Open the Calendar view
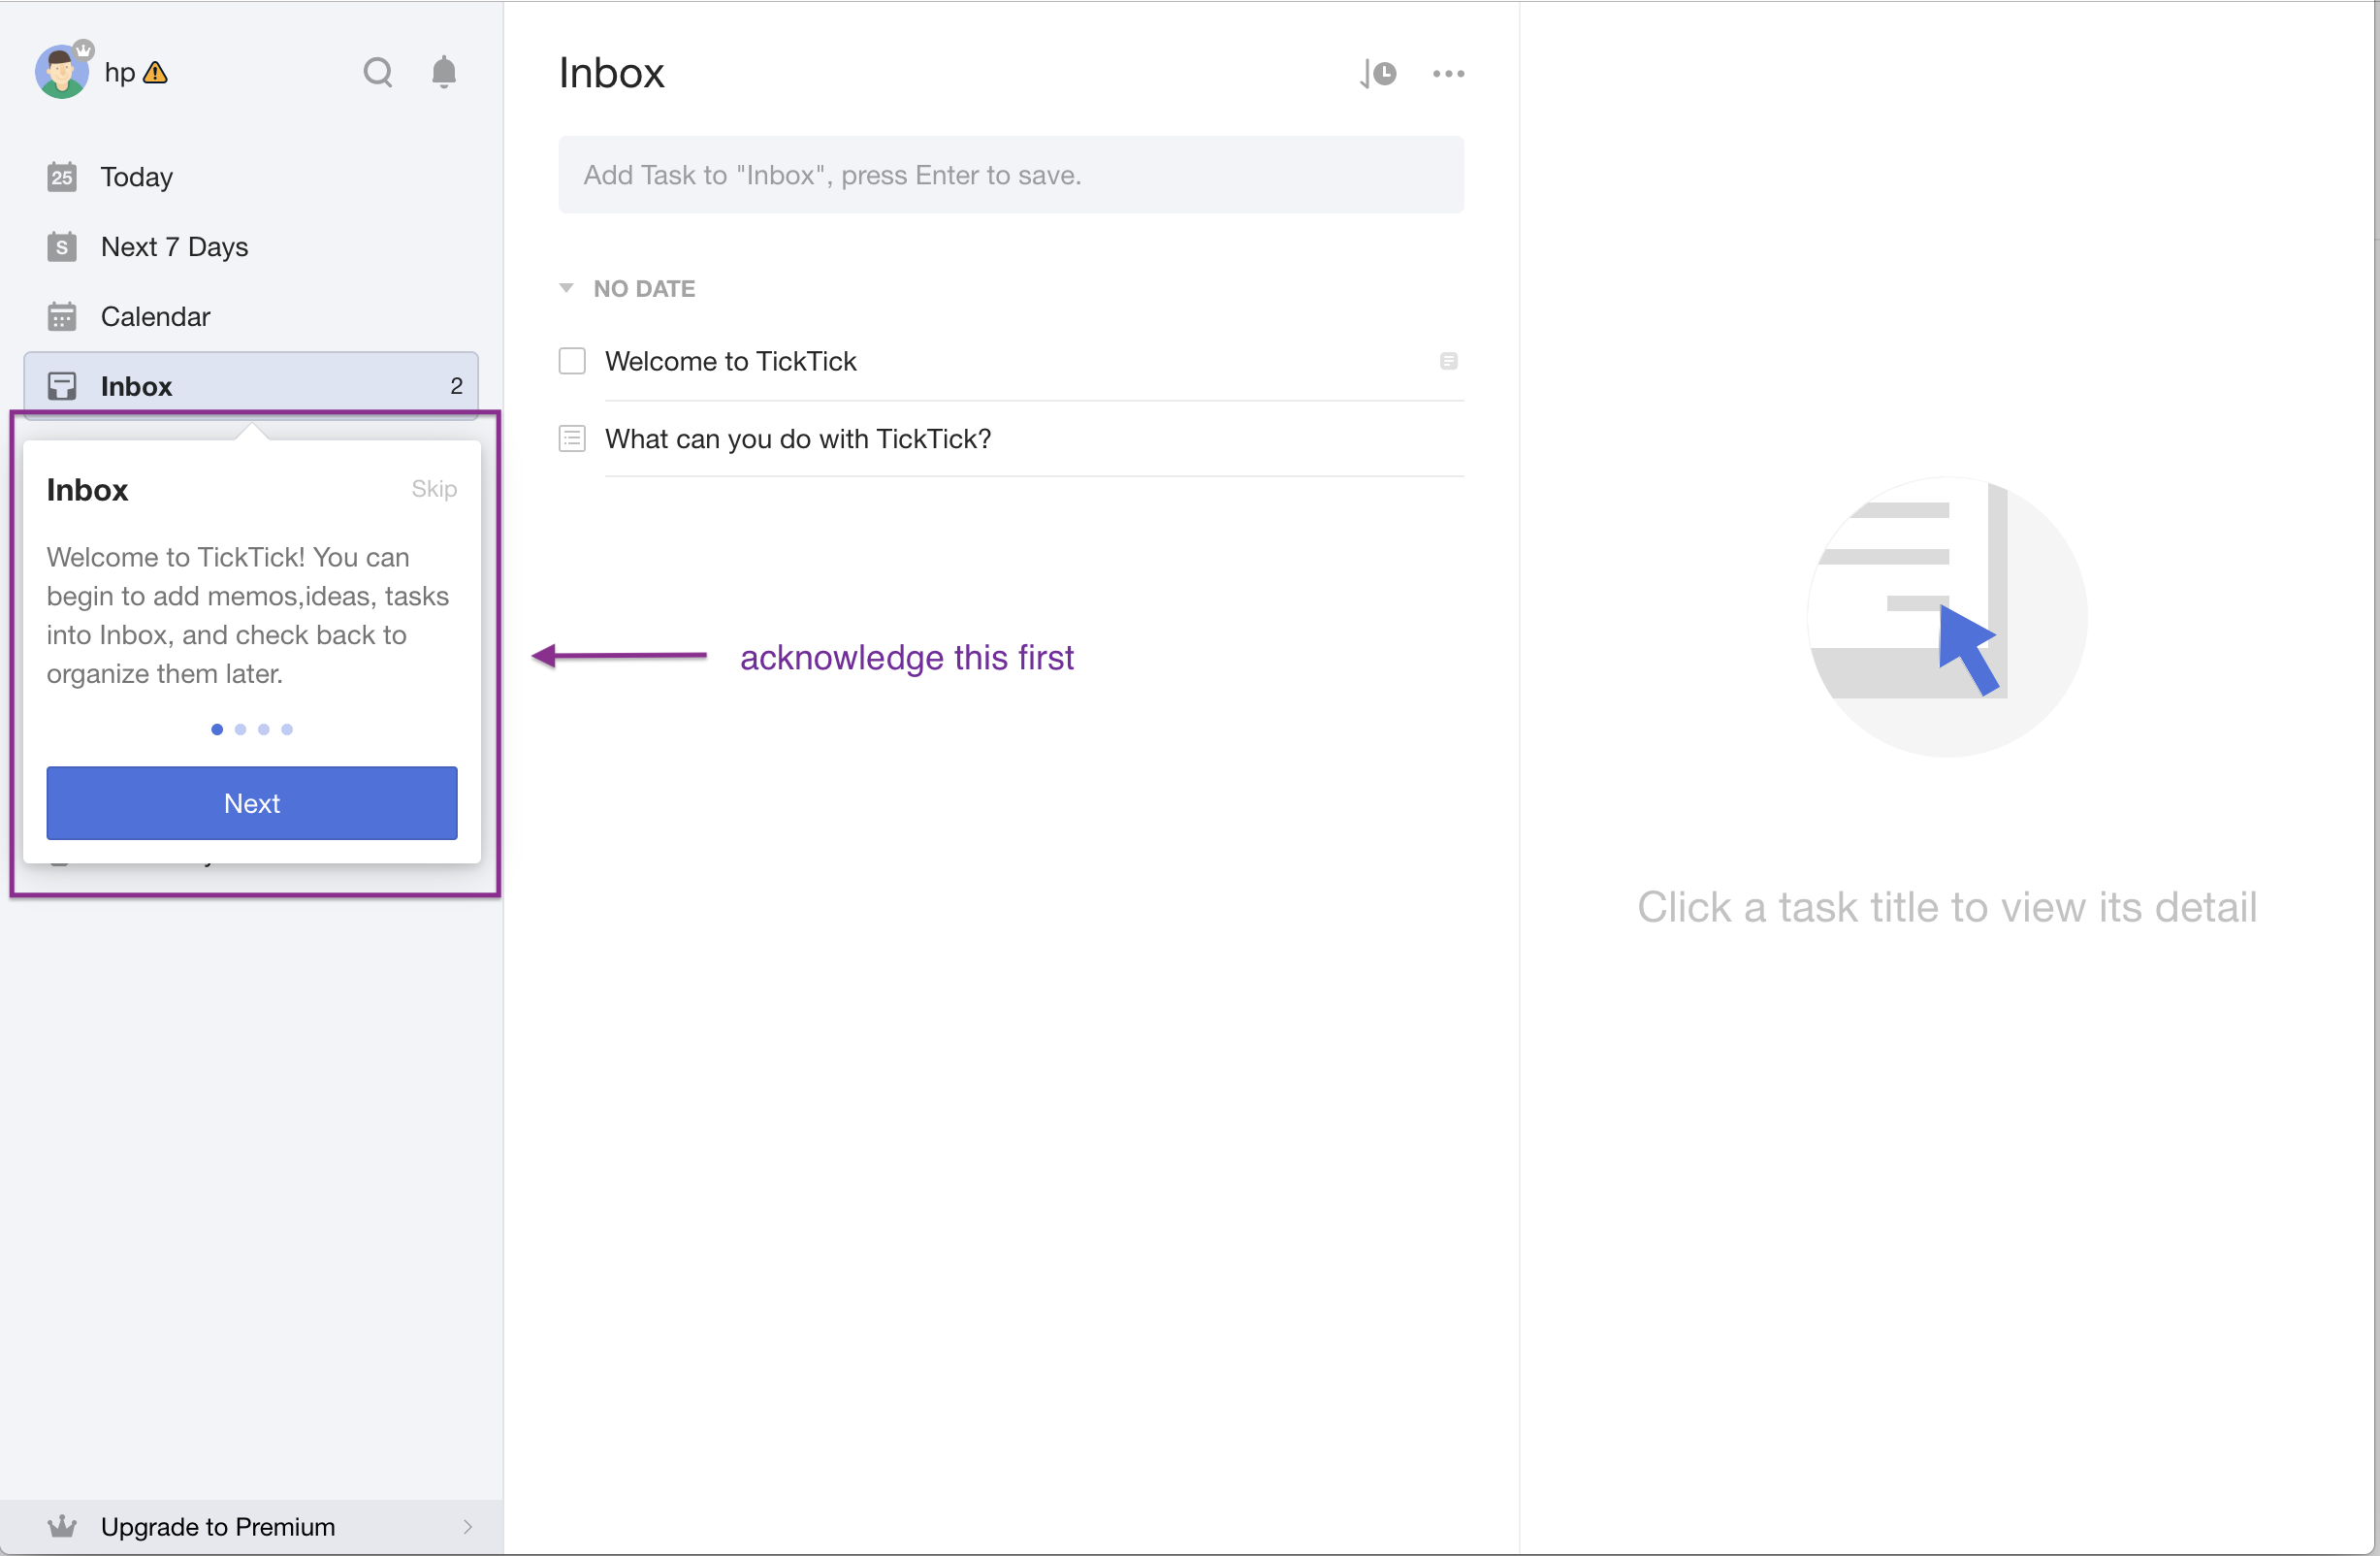Viewport: 2380px width, 1556px height. click(x=251, y=317)
